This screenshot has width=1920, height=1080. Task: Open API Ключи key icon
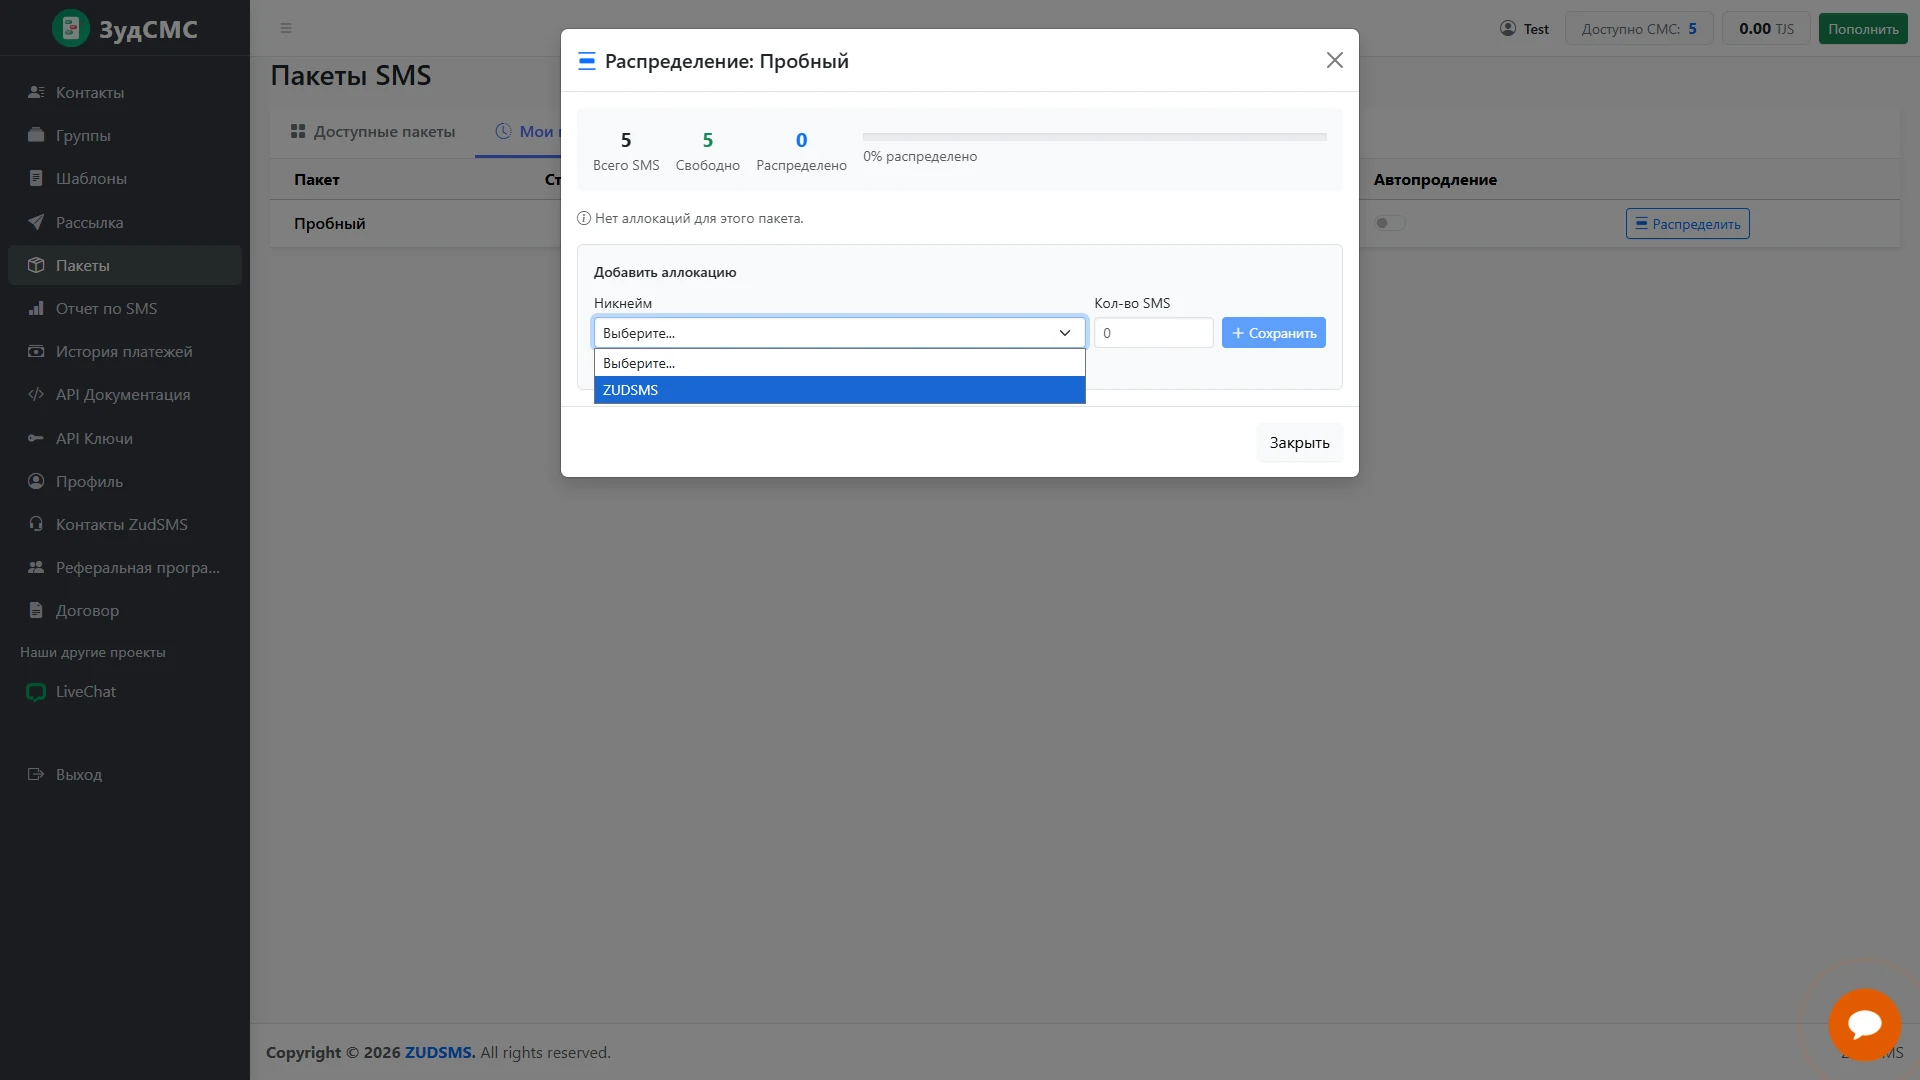tap(36, 438)
